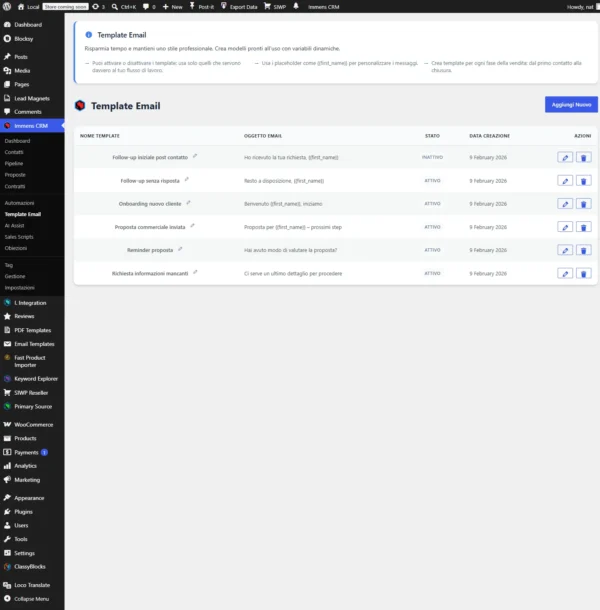The image size is (600, 610).
Task: Edit the Follow-up iniziale post contatto template
Action: click(565, 158)
